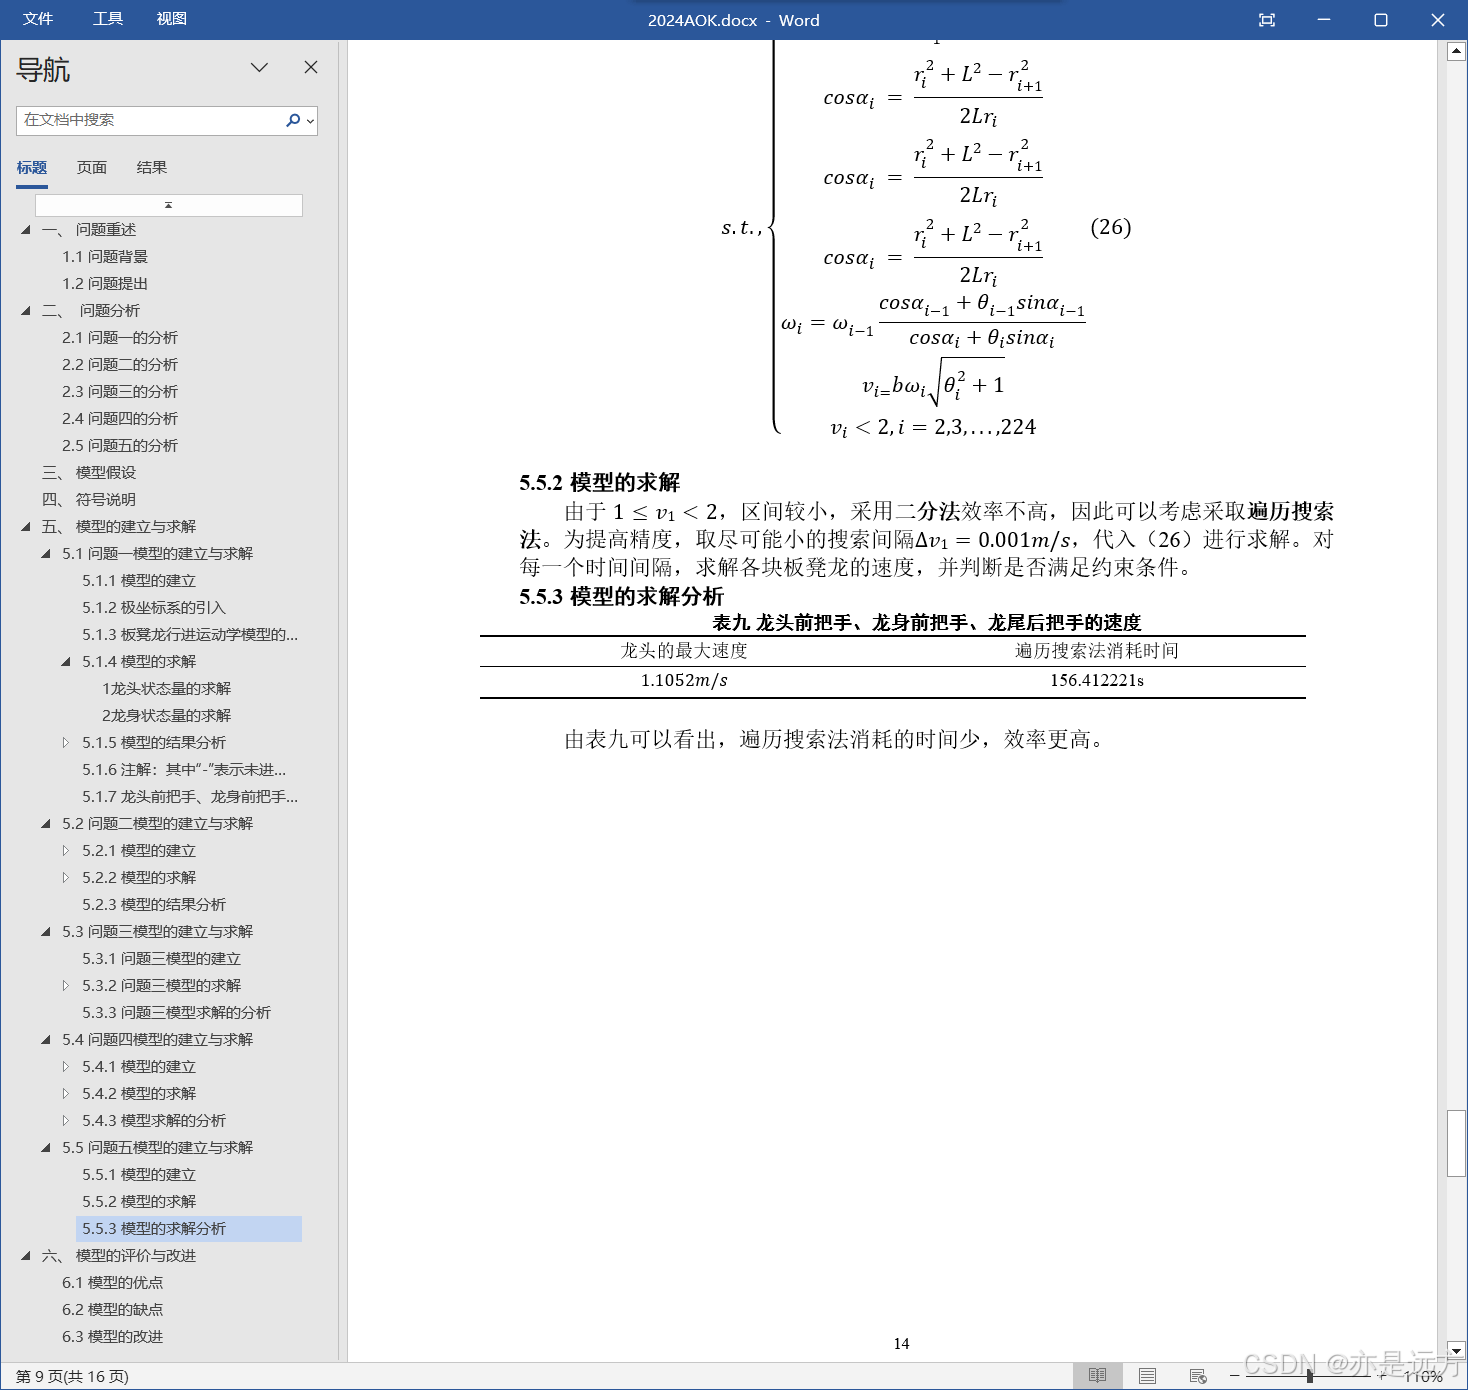Screen dimensions: 1468x1390
Task: Toggle the auto-hide reading toolbar icon in title bar
Action: [x=1267, y=20]
